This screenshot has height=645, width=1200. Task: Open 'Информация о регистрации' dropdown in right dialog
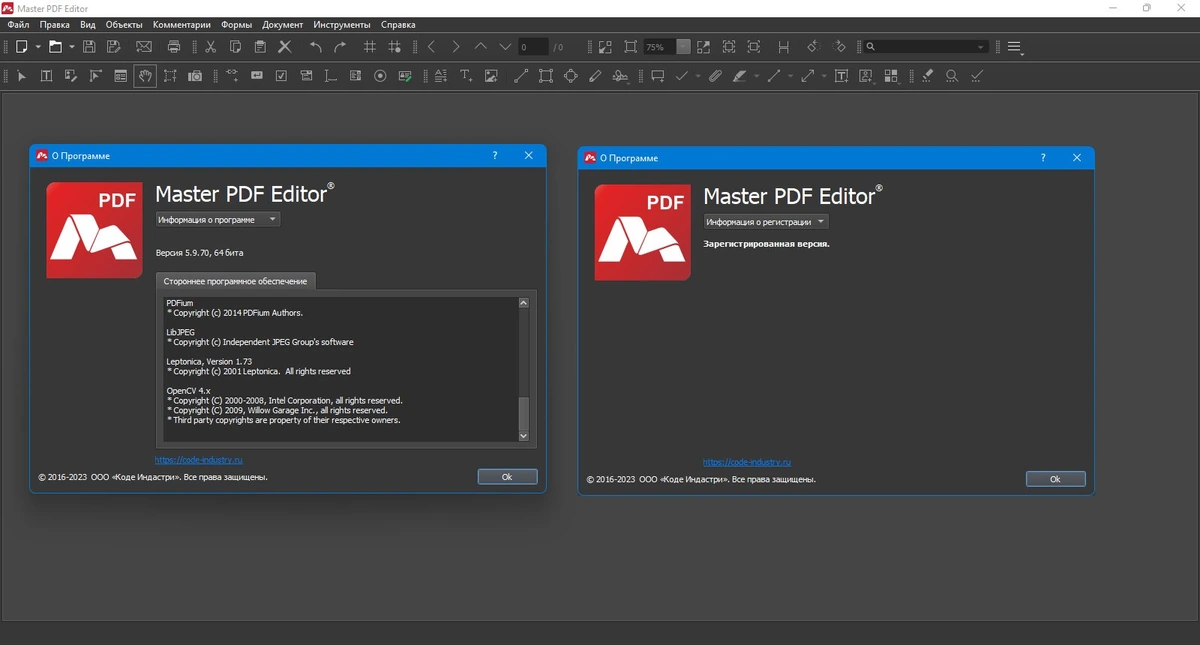pyautogui.click(x=766, y=222)
